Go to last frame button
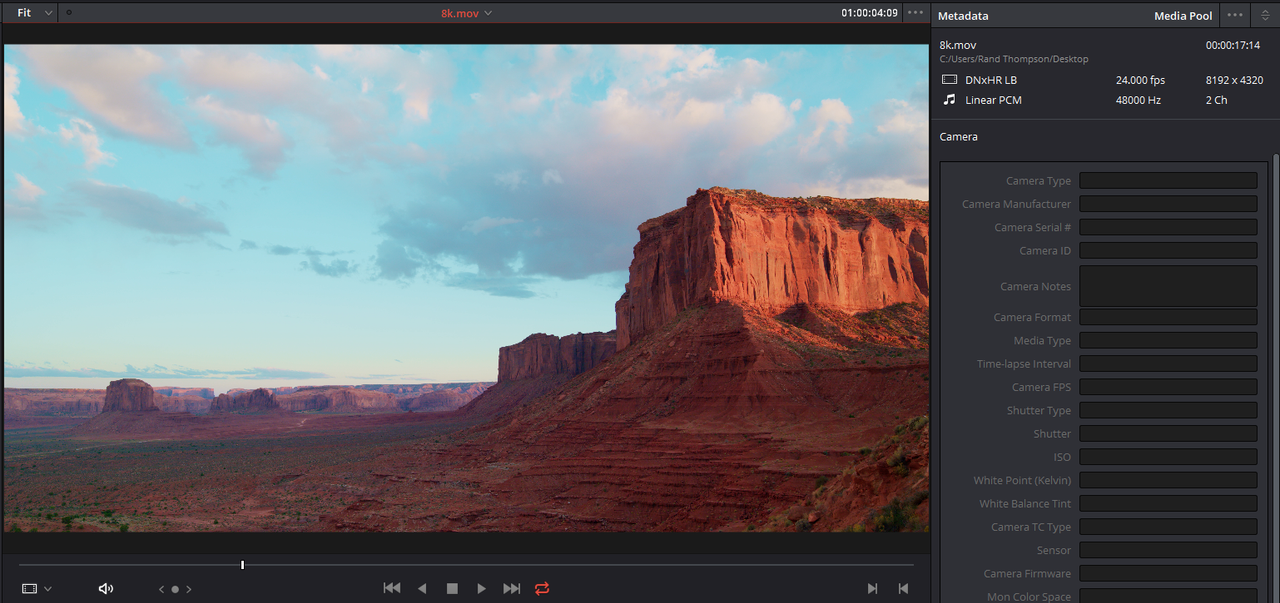 point(512,589)
